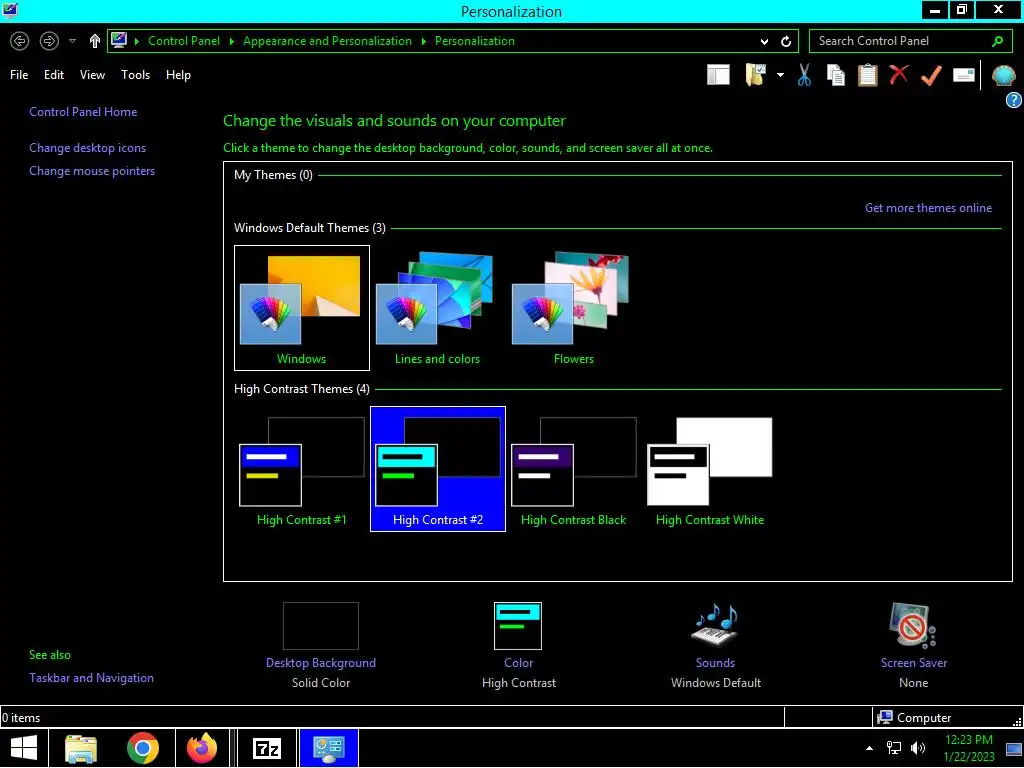Click the blue Help question mark icon

[1014, 100]
